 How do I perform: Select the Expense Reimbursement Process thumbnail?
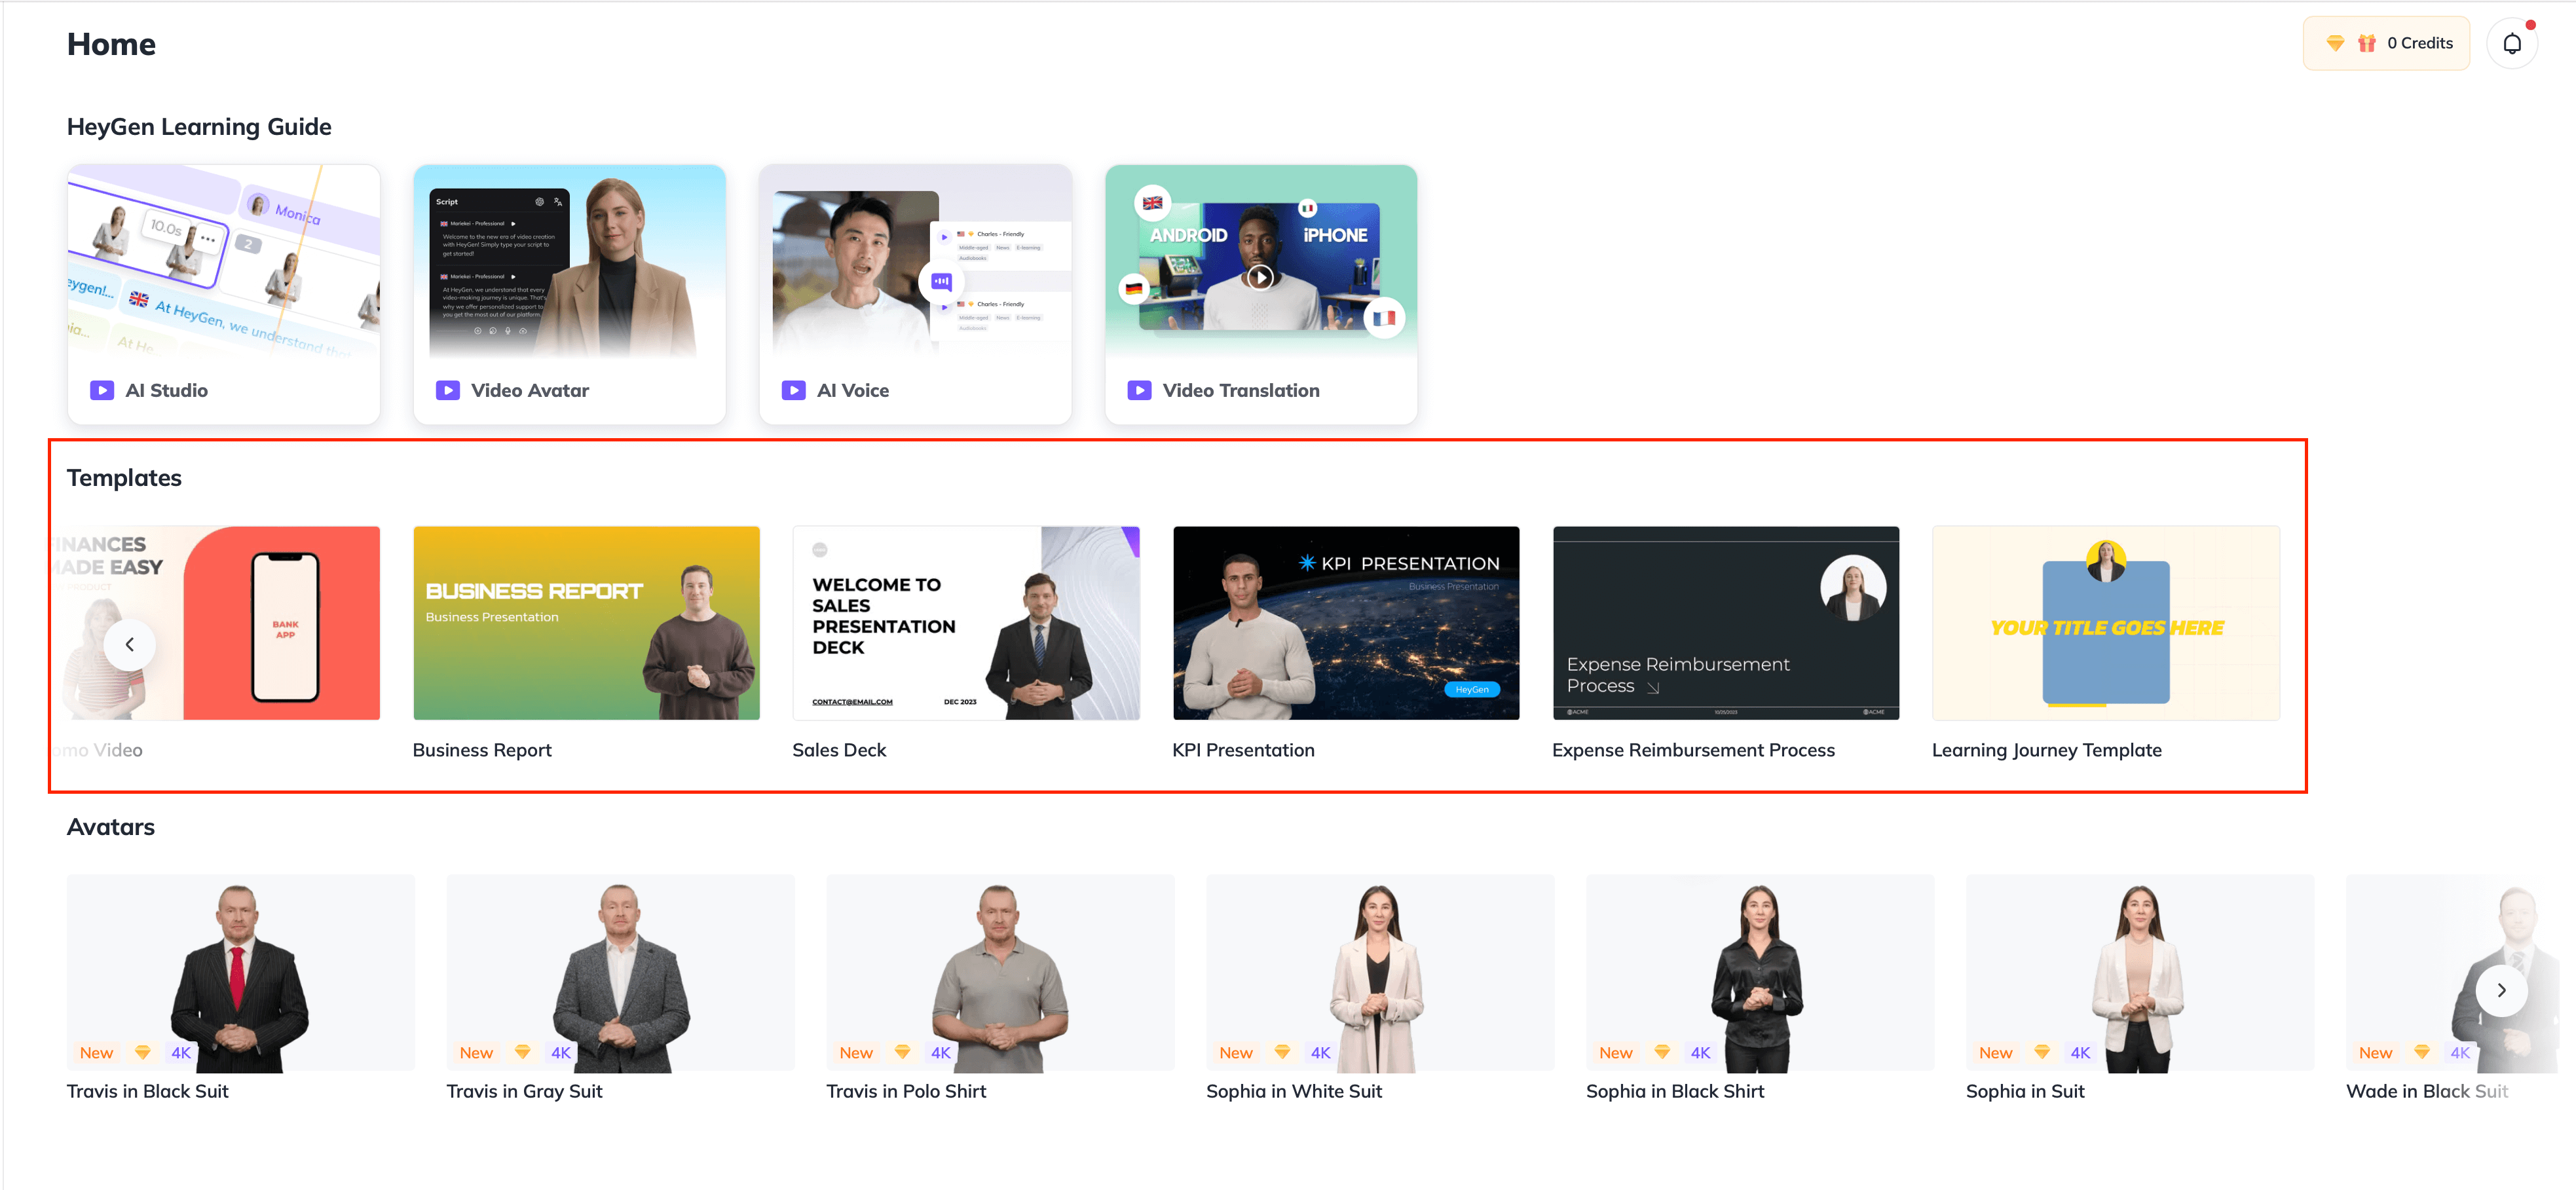point(1726,623)
